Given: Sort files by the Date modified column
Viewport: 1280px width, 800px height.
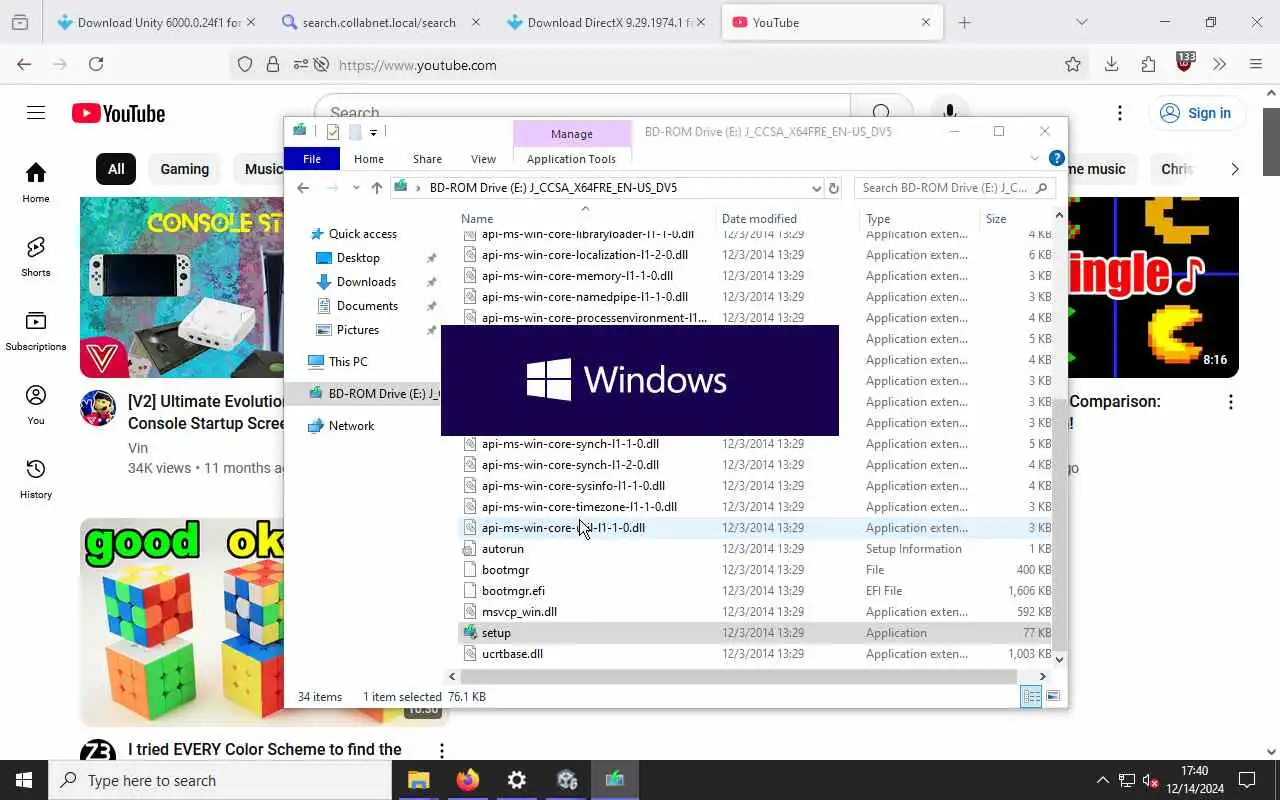Looking at the screenshot, I should click(759, 218).
